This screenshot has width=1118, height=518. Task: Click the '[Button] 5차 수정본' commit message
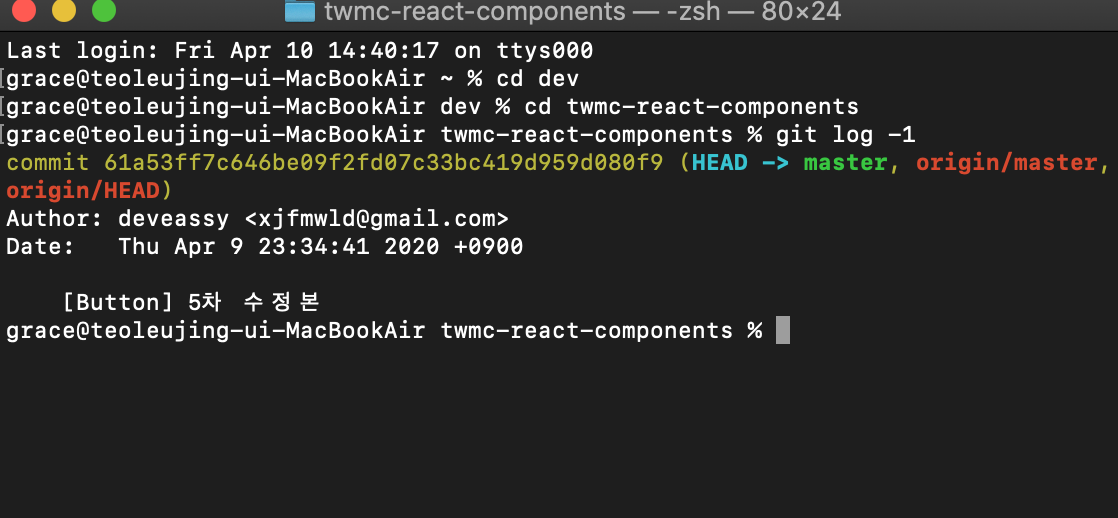pos(190,303)
